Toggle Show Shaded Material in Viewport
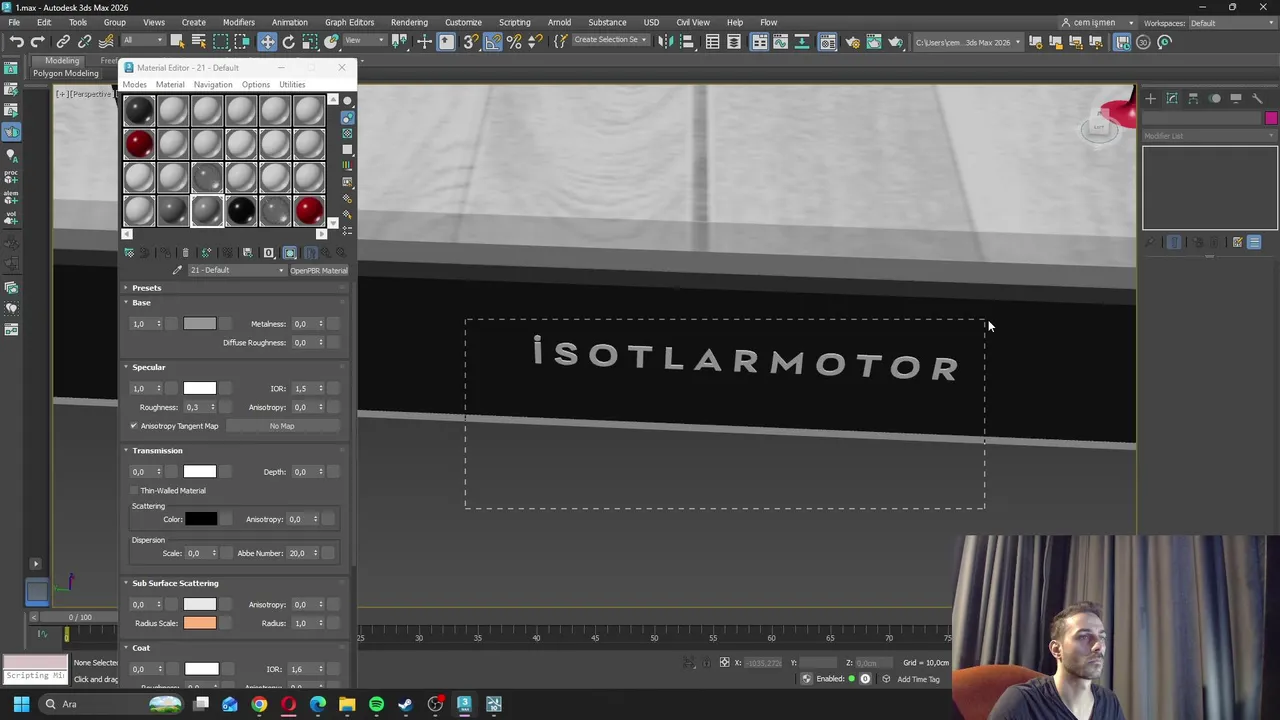This screenshot has height=720, width=1280. point(289,253)
